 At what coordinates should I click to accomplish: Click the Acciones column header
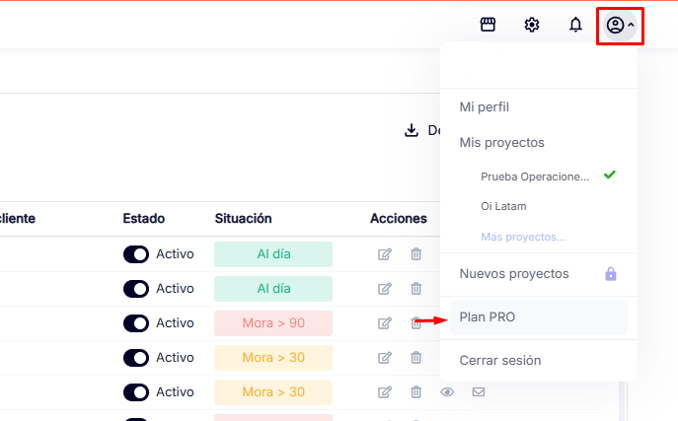point(398,218)
